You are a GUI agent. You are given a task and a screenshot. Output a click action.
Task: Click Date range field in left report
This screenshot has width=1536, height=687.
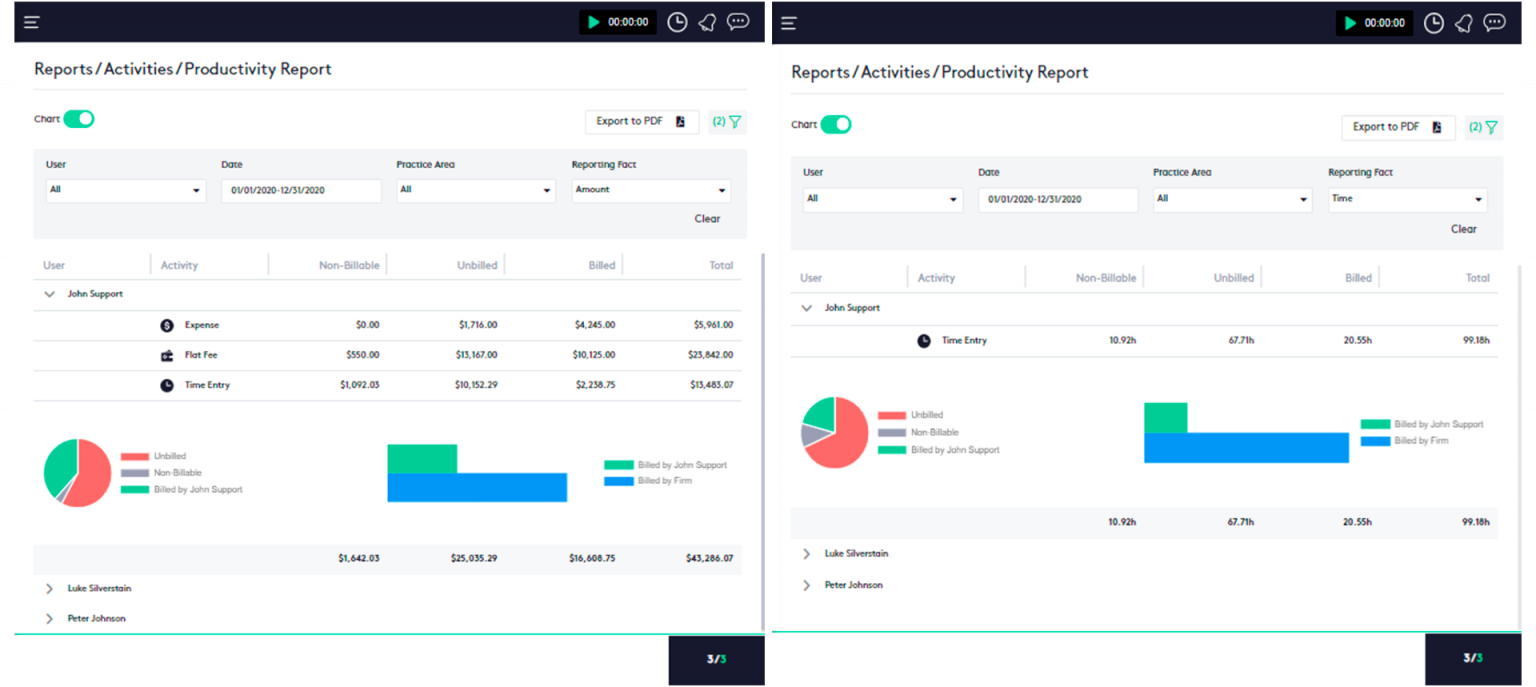(x=301, y=190)
